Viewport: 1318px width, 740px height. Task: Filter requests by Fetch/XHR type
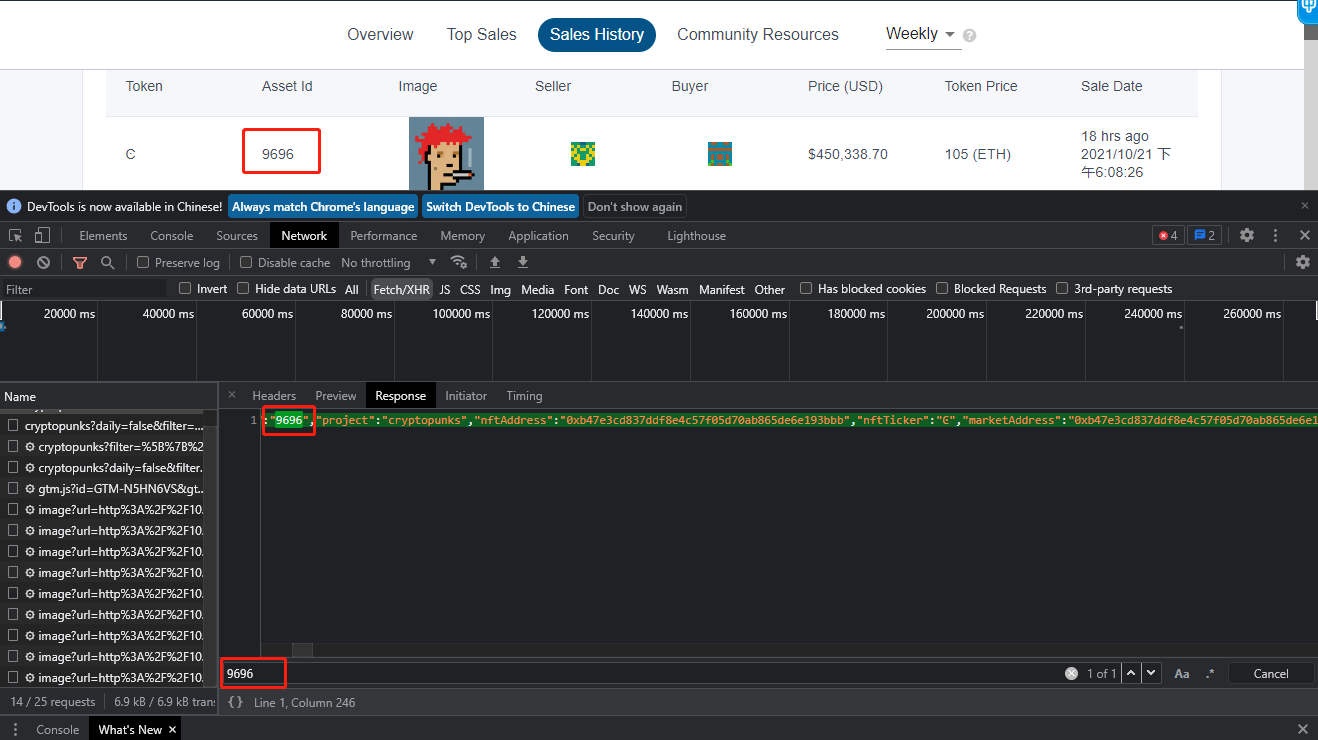[401, 289]
